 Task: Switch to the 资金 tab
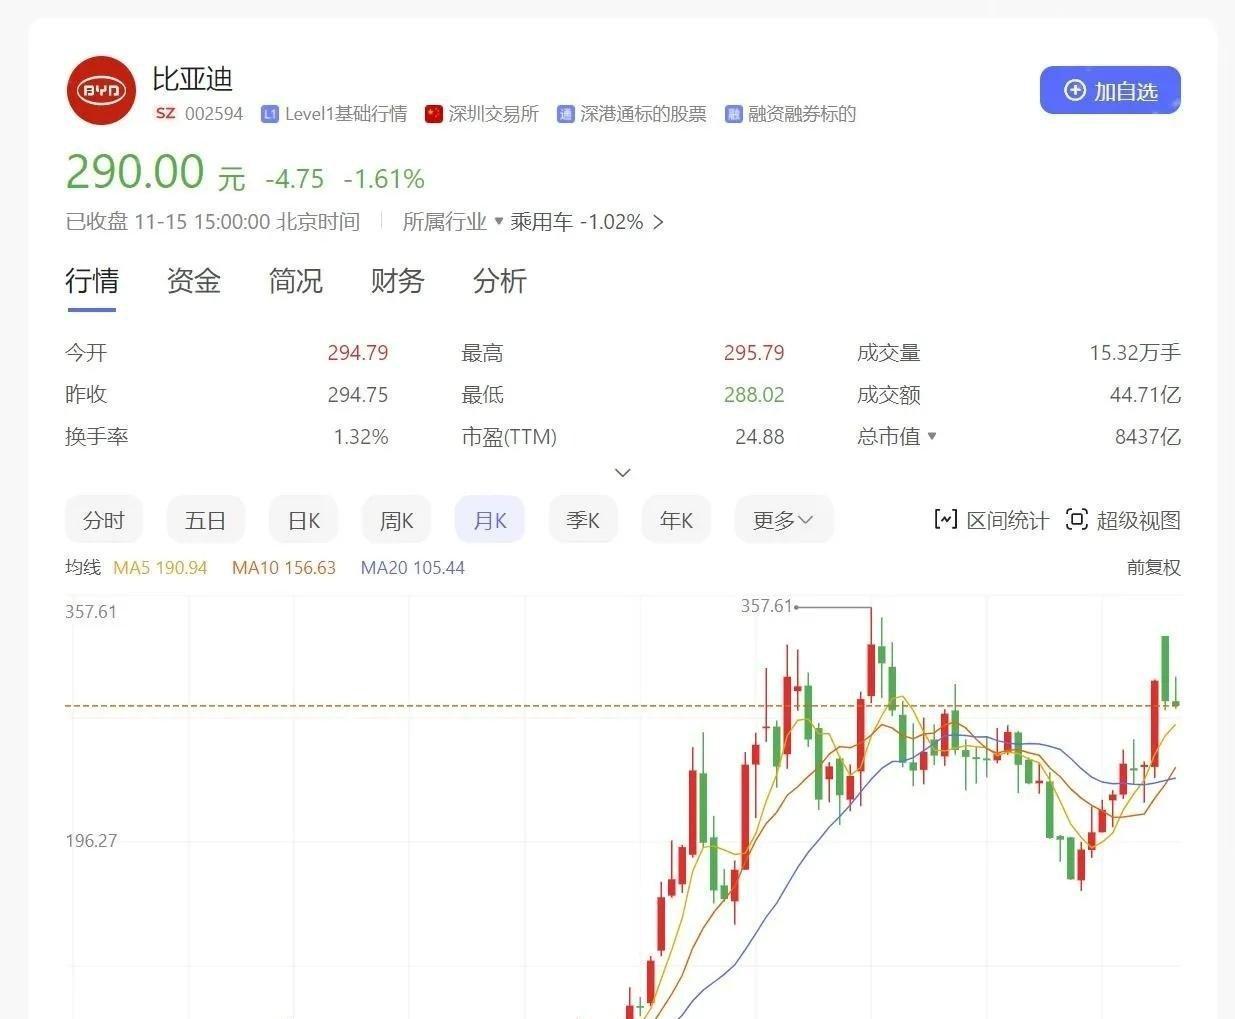tap(193, 281)
